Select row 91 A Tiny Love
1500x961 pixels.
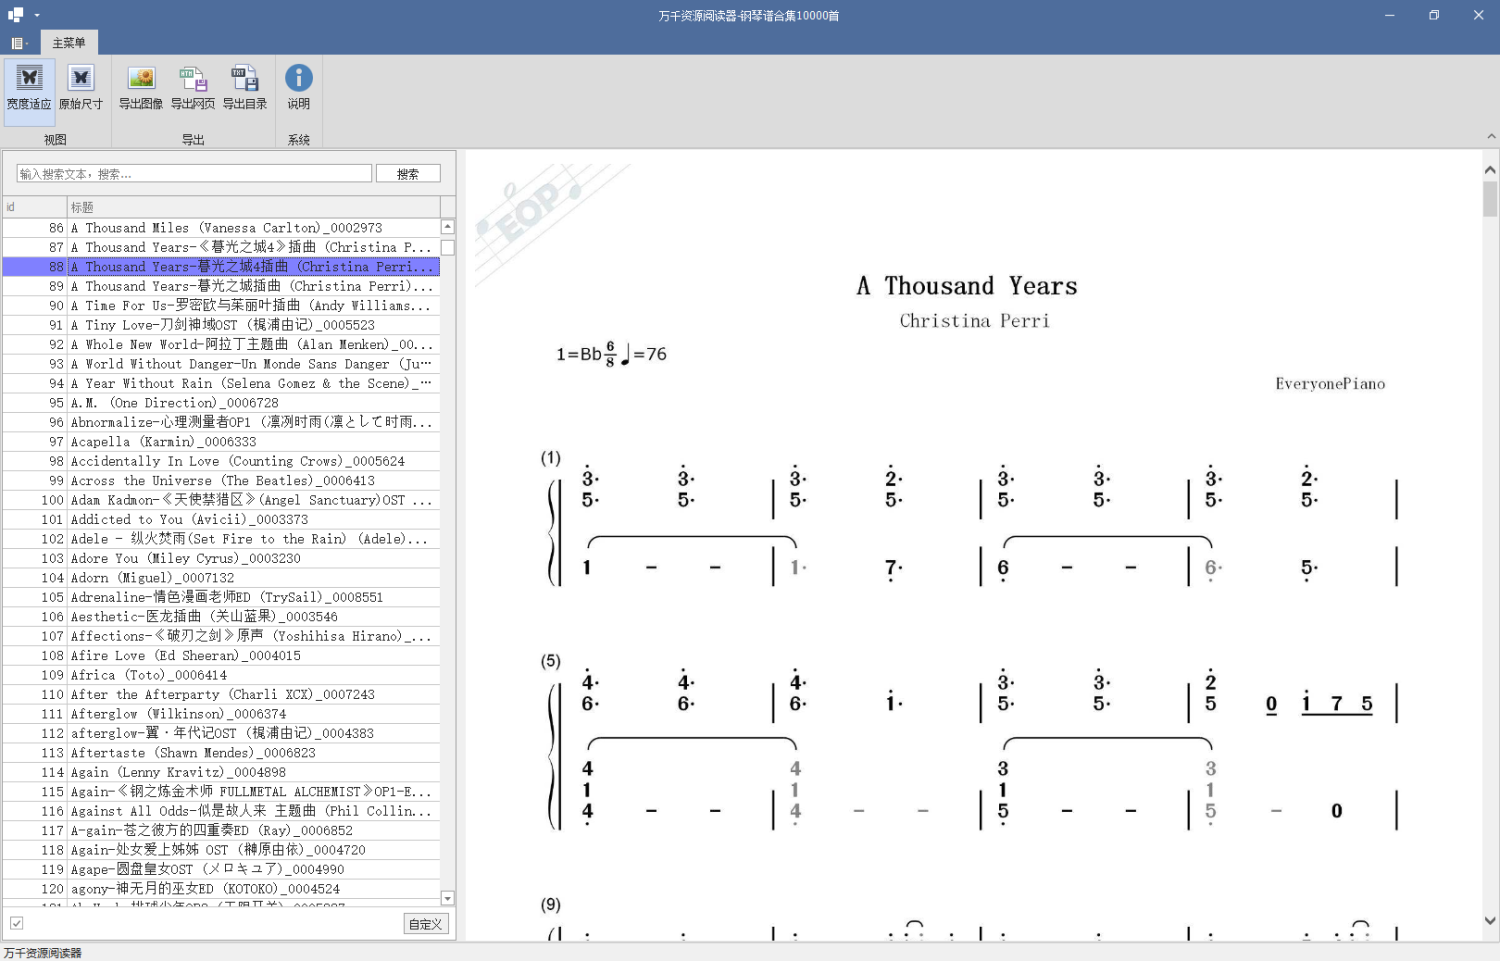click(221, 325)
